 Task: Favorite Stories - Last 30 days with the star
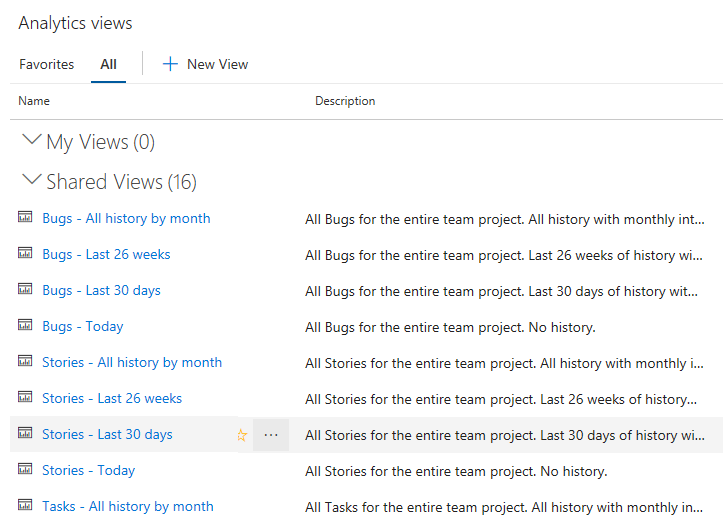coord(242,435)
